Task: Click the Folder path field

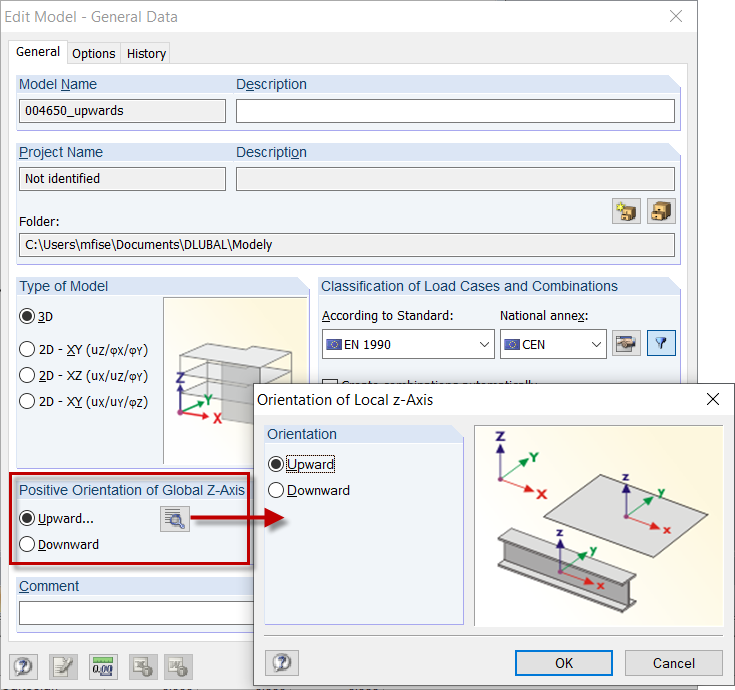Action: click(347, 245)
